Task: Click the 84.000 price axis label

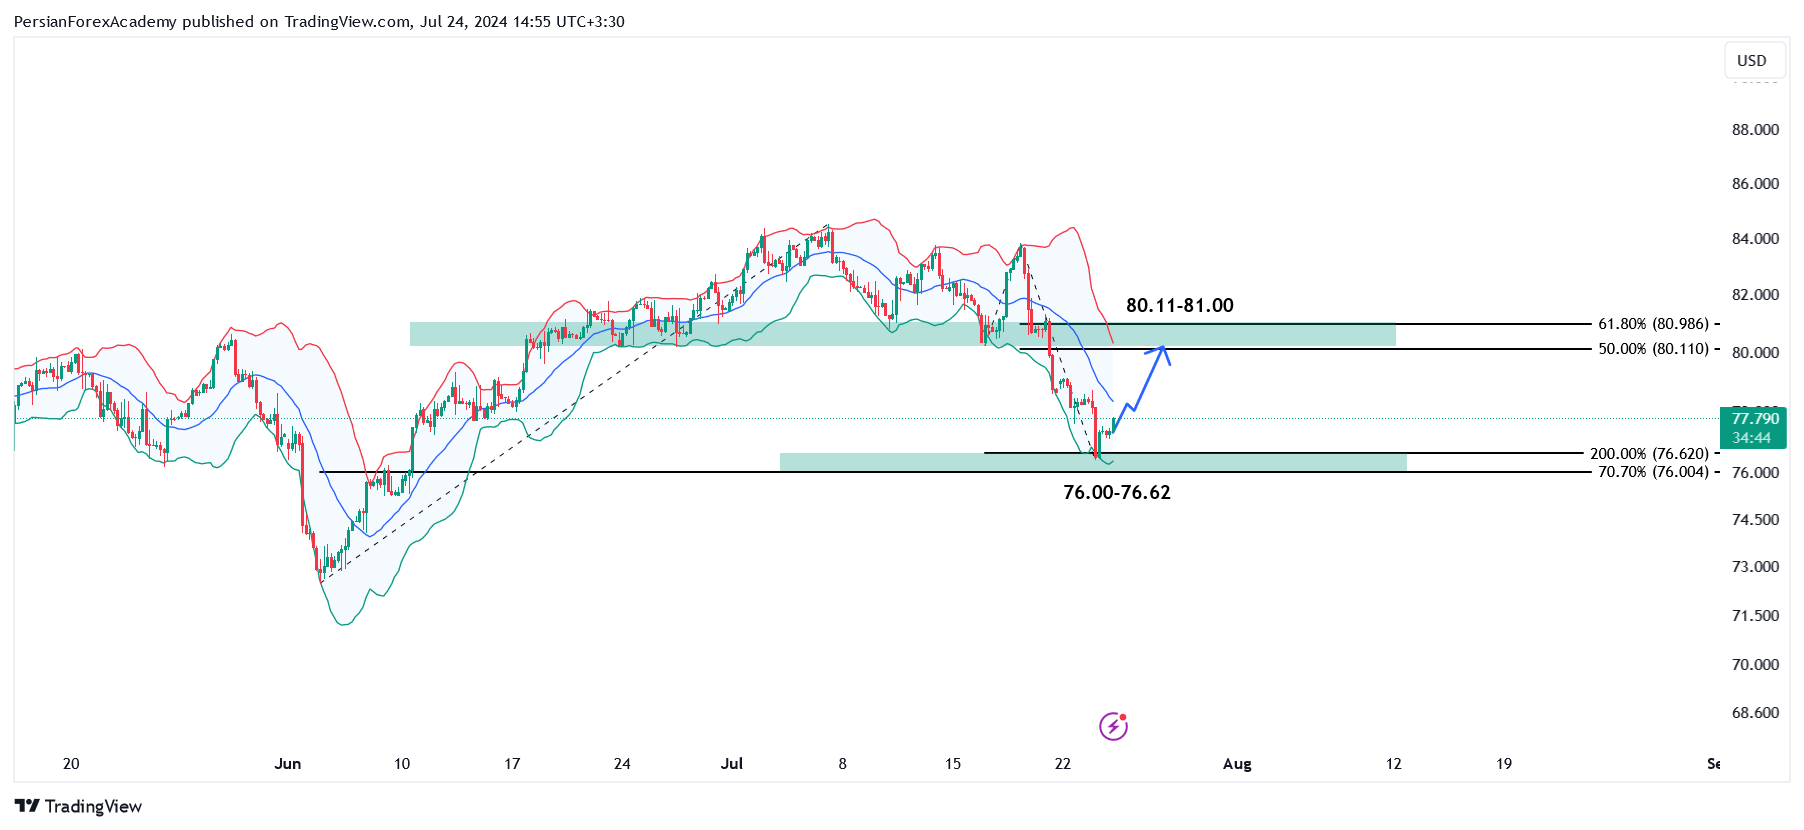Action: click(1755, 238)
